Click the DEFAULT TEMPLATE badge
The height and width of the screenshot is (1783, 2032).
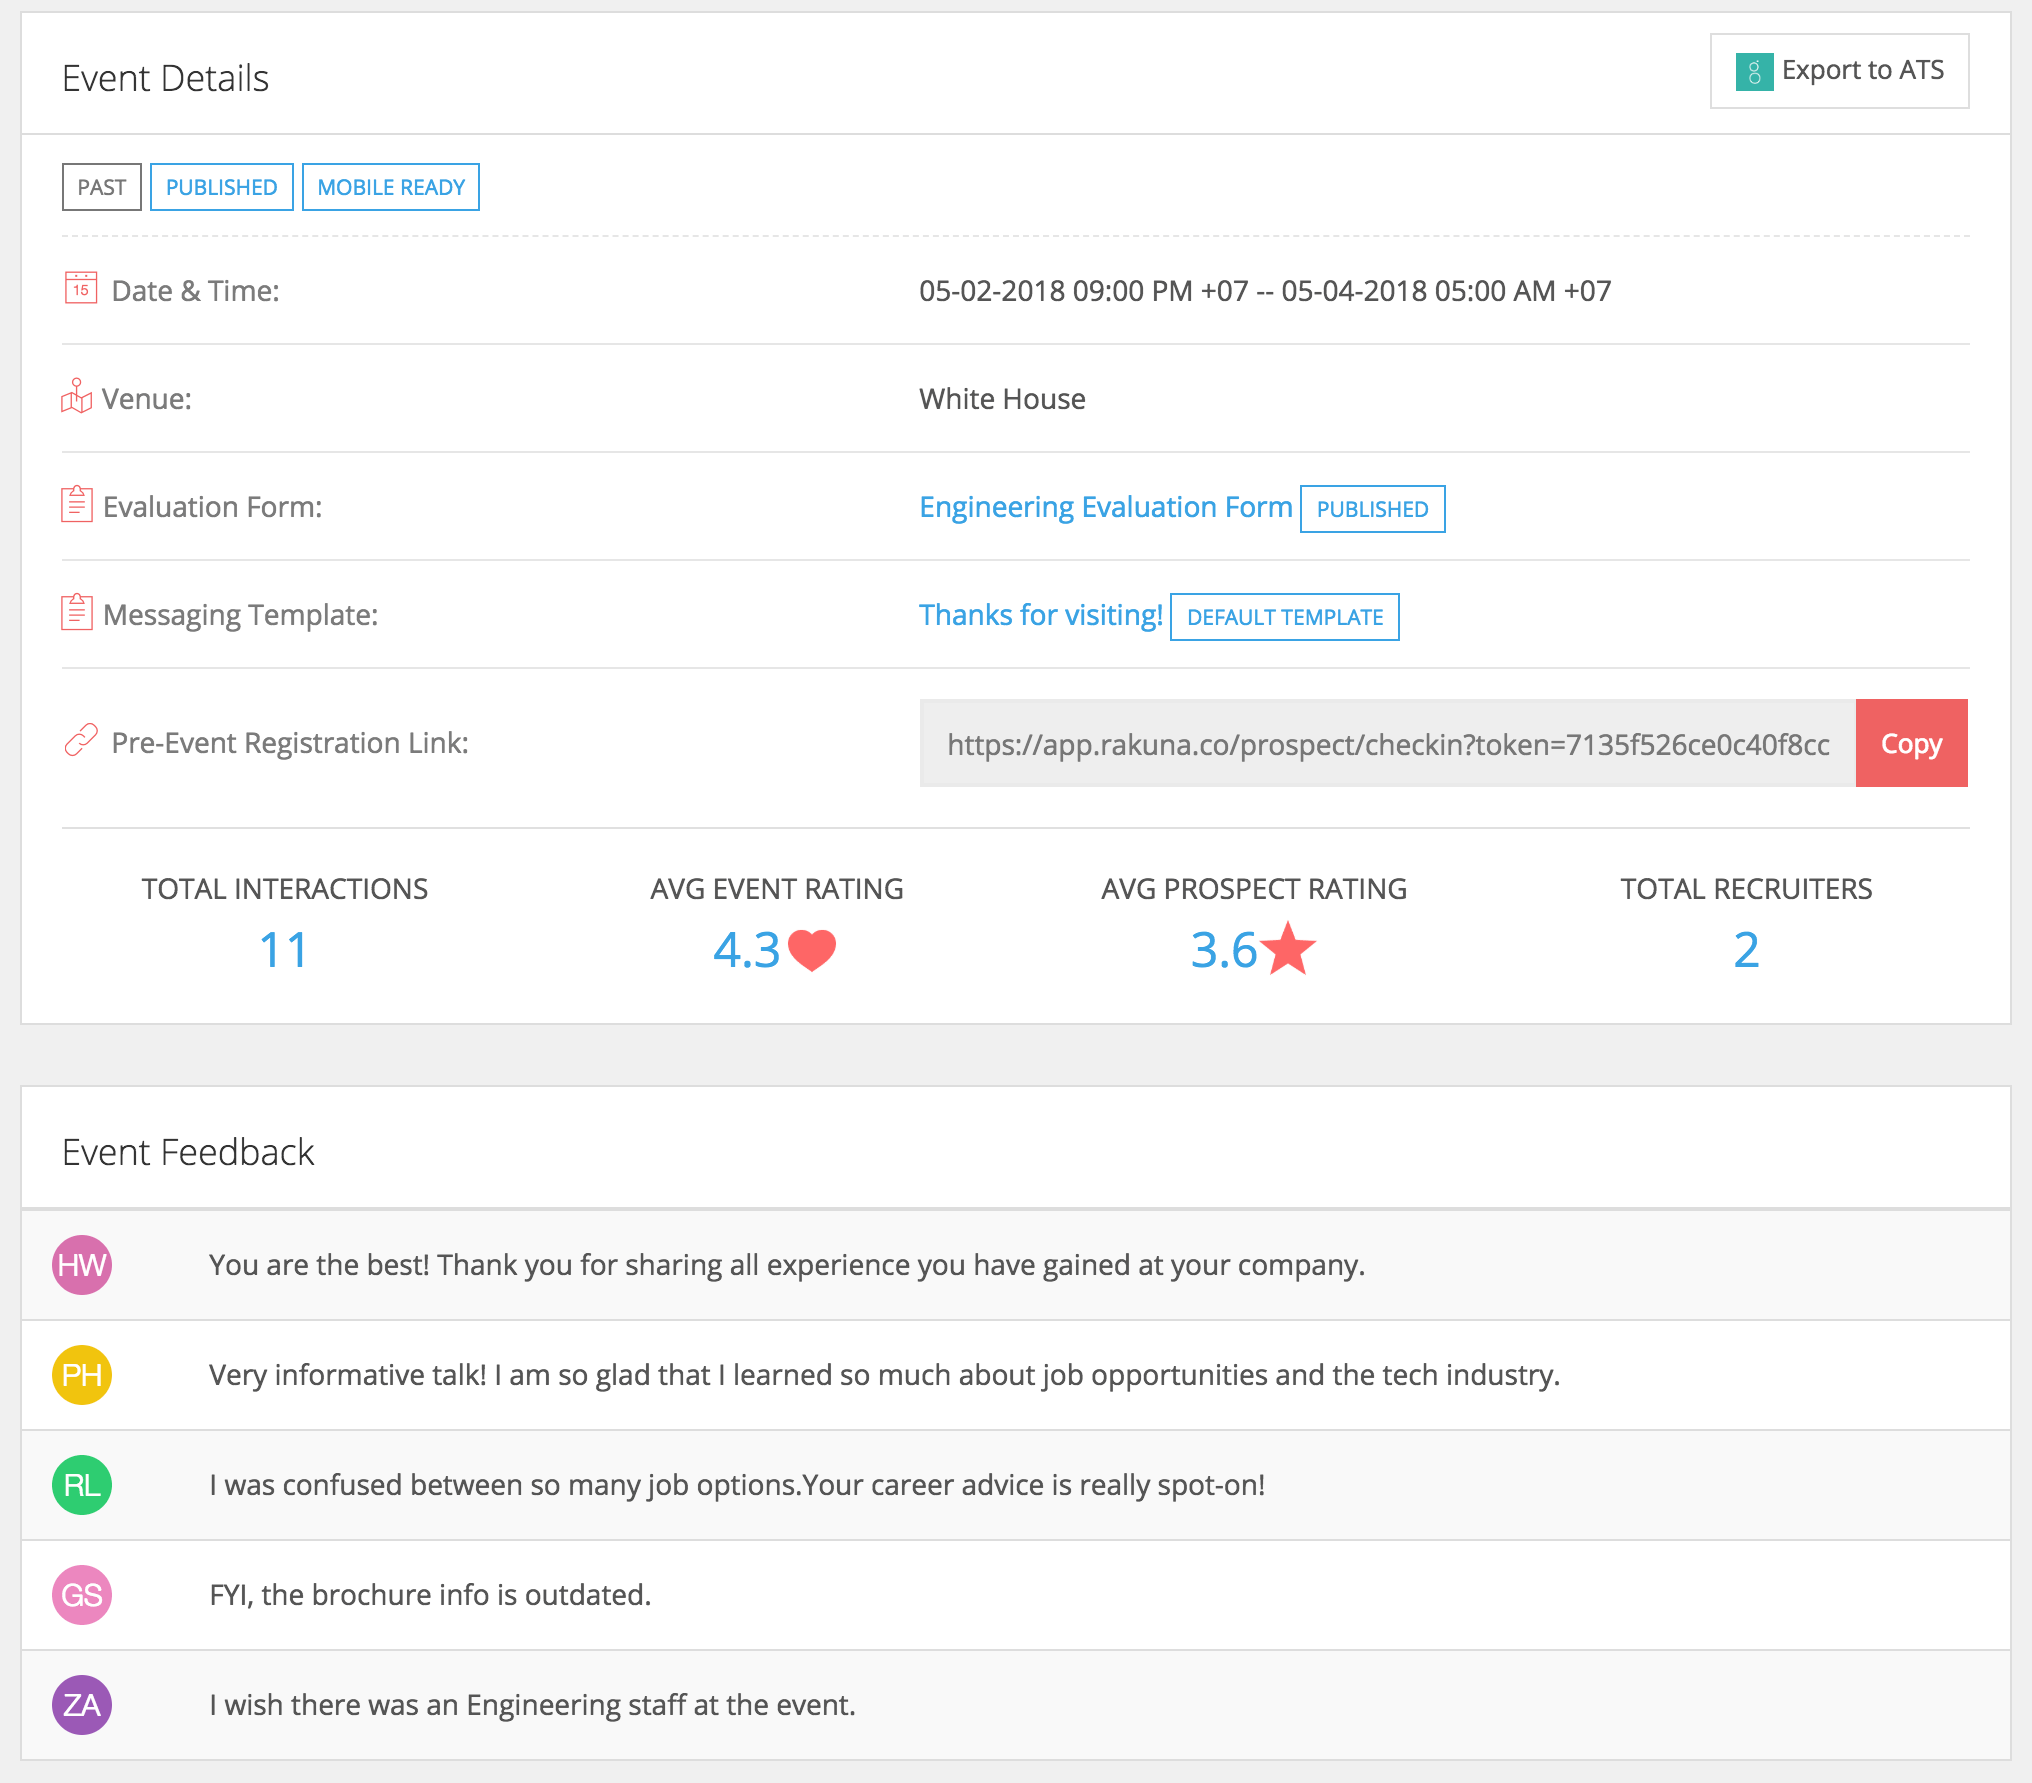pyautogui.click(x=1284, y=617)
